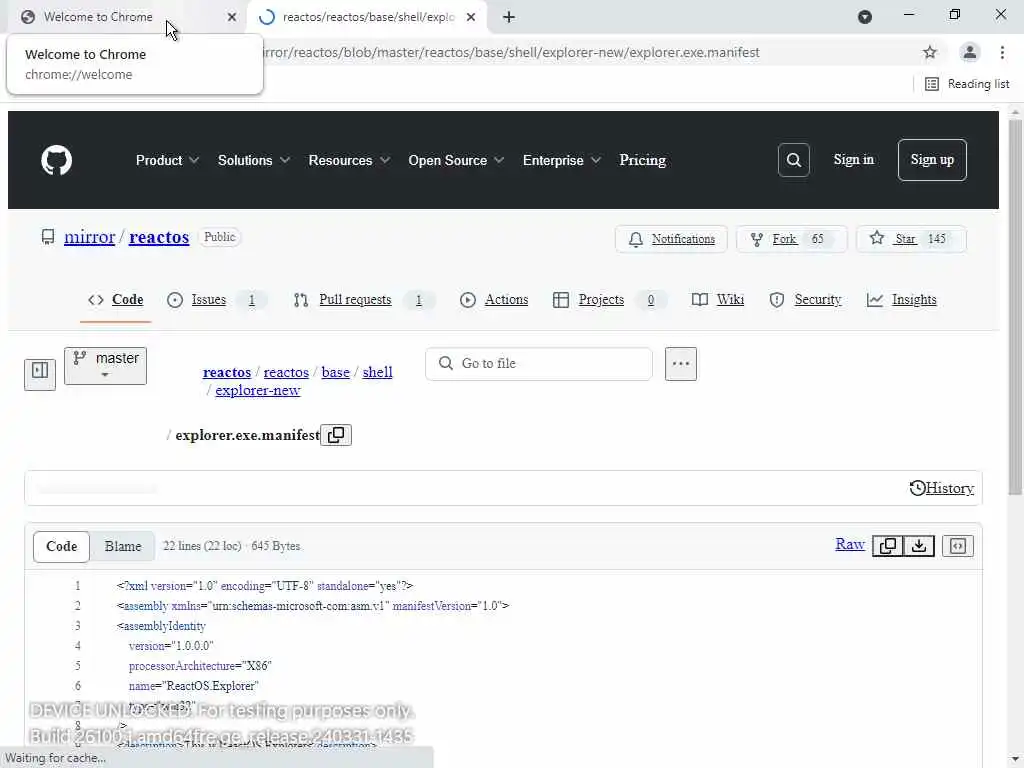Image resolution: width=1024 pixels, height=768 pixels.
Task: Click the processorArchitecture="X86" code line
Action: pos(200,666)
